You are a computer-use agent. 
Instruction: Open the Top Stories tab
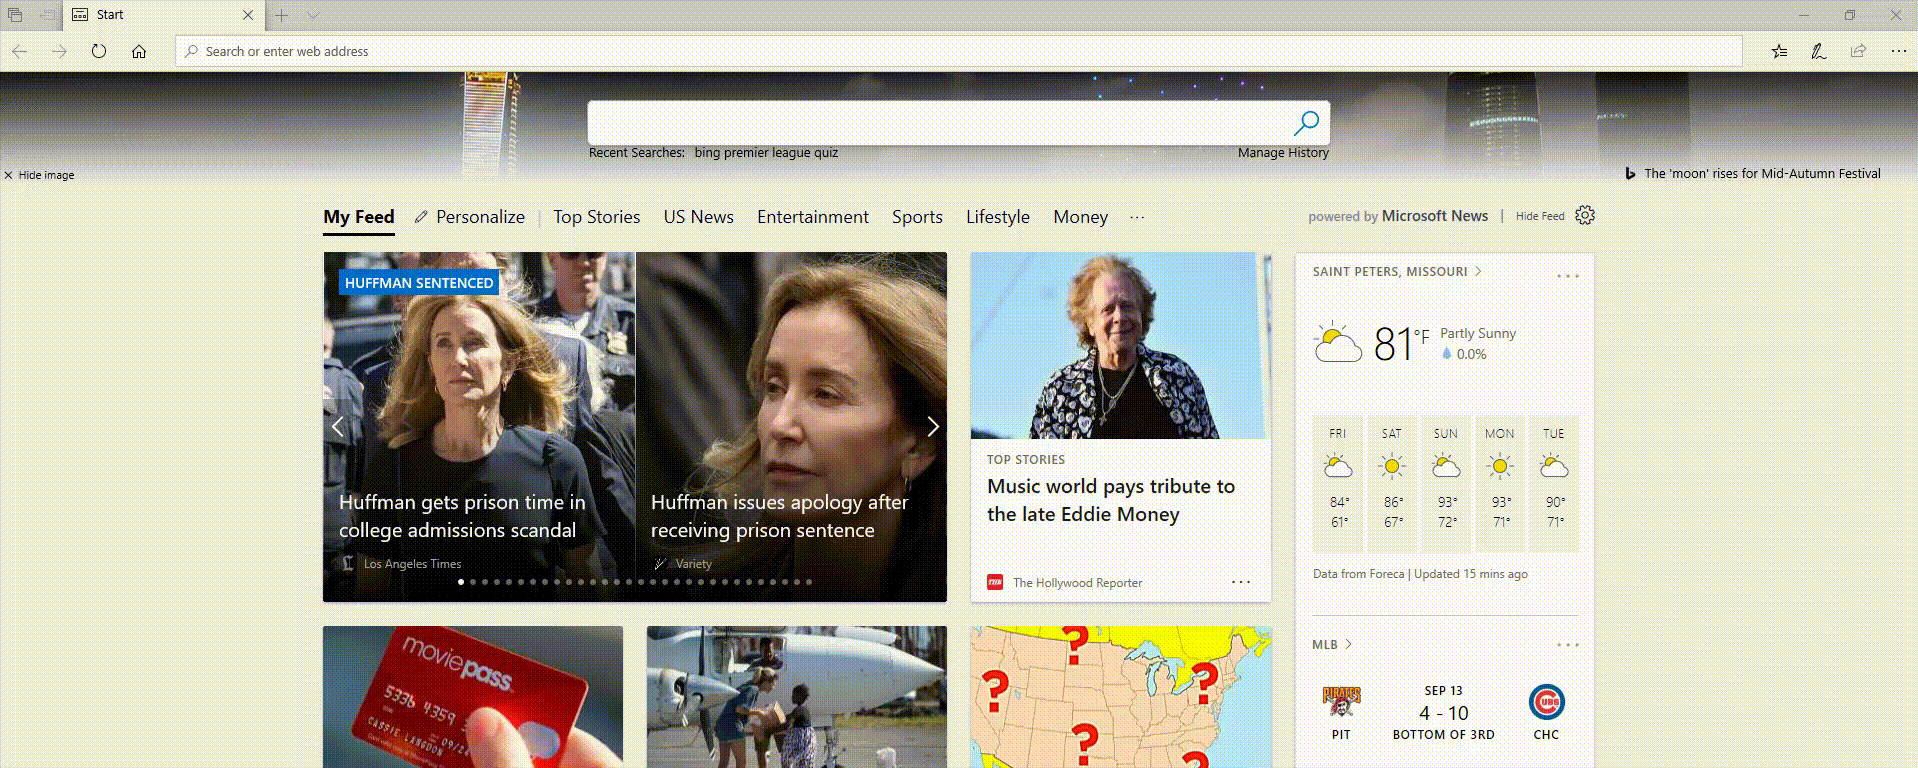coord(597,217)
